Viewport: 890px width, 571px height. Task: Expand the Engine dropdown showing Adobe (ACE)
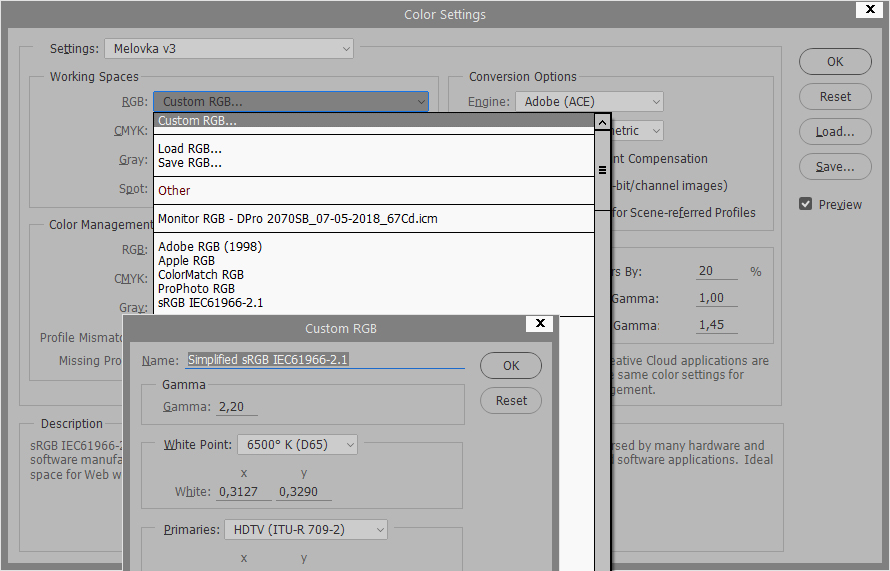click(x=589, y=102)
